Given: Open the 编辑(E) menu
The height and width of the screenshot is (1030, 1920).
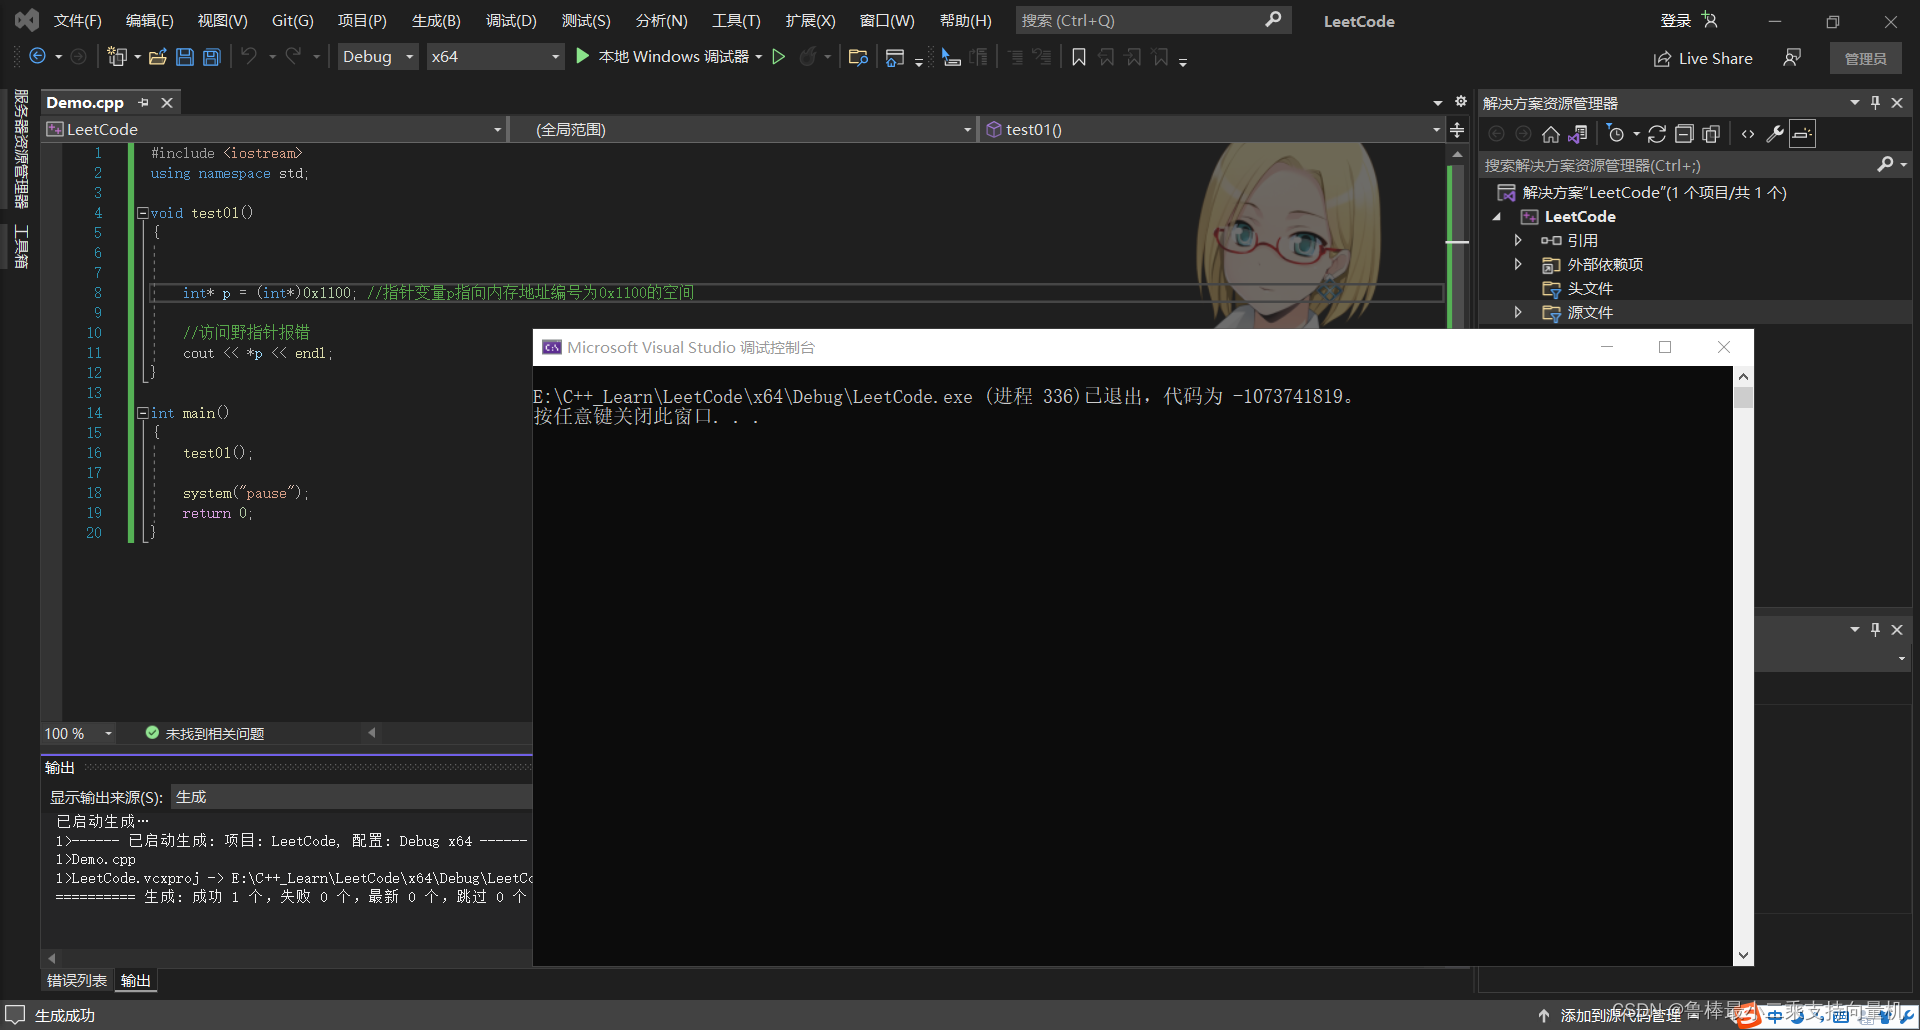Looking at the screenshot, I should (x=150, y=21).
